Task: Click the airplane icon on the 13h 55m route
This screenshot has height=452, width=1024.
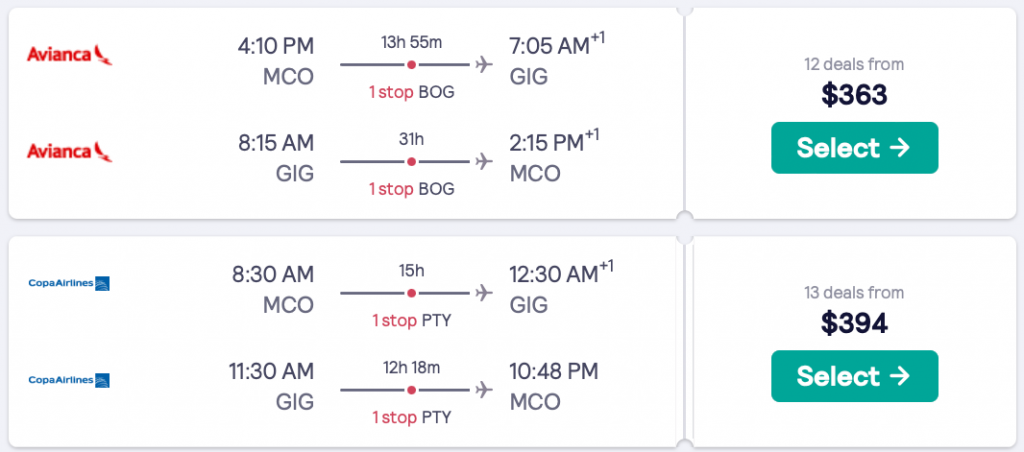Action: 485,66
